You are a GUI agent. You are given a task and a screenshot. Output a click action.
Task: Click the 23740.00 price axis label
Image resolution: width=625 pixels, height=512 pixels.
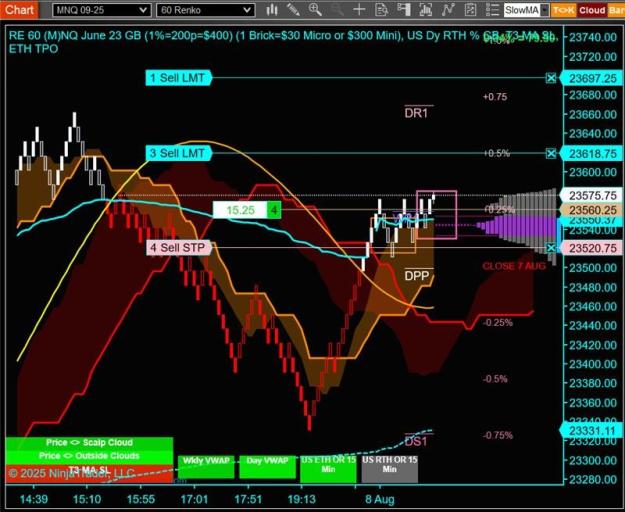pyautogui.click(x=592, y=38)
